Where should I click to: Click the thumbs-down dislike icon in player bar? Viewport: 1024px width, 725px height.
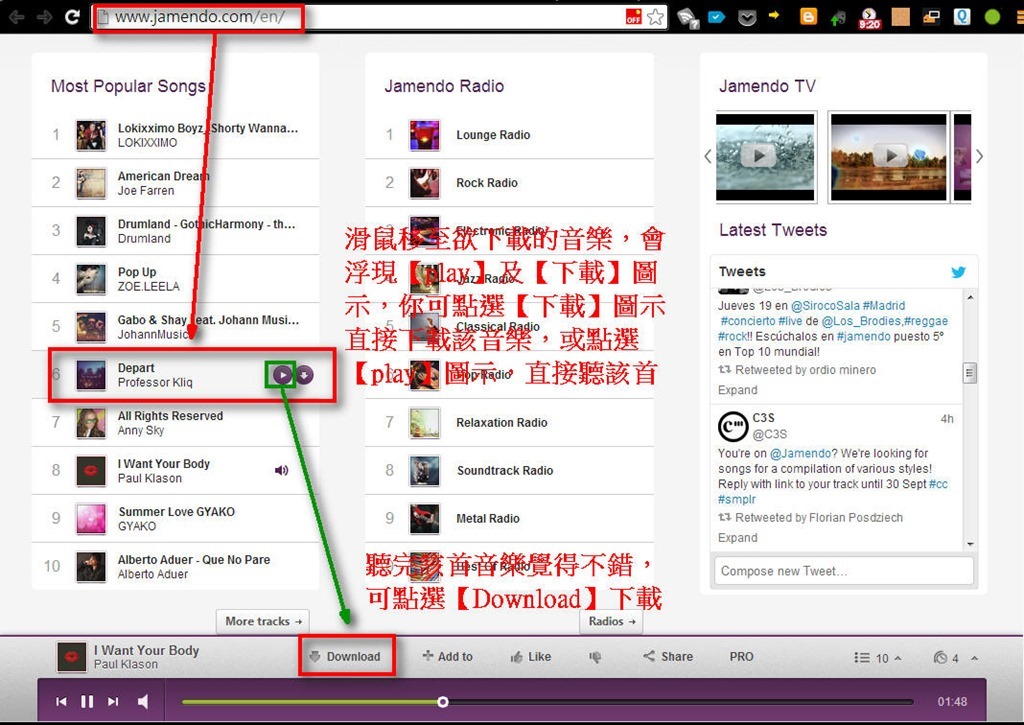[595, 657]
